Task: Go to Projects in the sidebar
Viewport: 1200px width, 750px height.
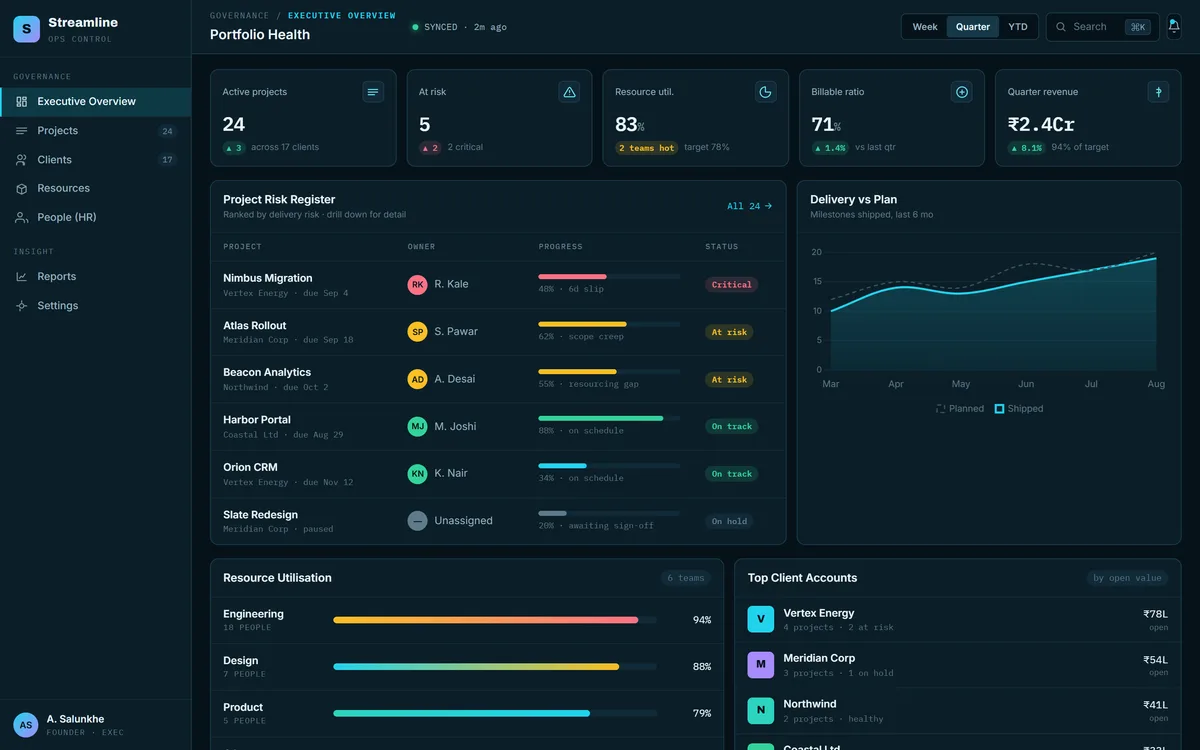Action: tap(95, 131)
